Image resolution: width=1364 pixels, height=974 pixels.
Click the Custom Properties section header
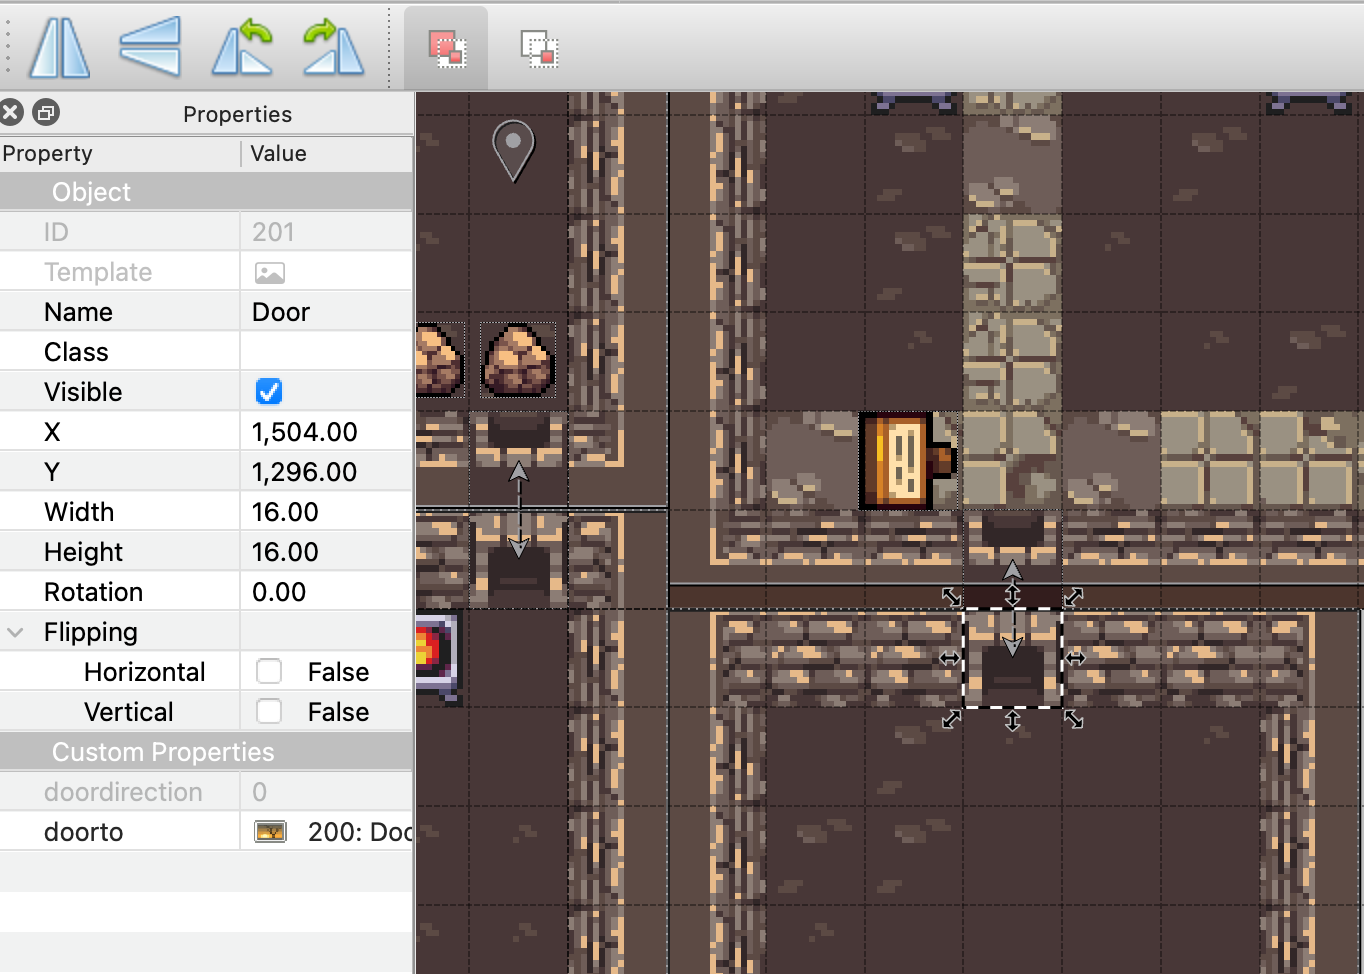(x=163, y=752)
